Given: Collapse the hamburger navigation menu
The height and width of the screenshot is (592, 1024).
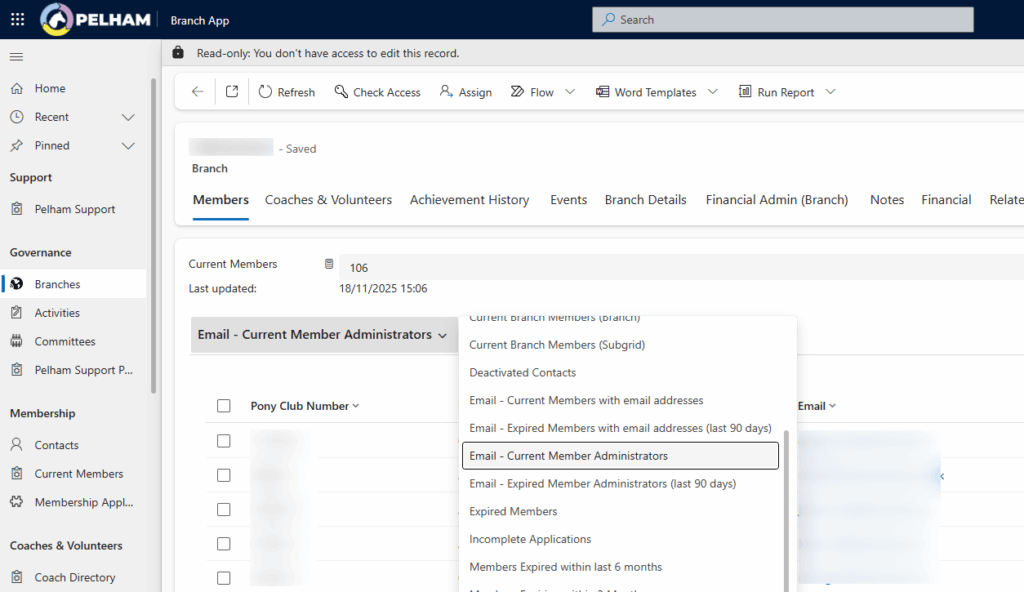Looking at the screenshot, I should (17, 57).
